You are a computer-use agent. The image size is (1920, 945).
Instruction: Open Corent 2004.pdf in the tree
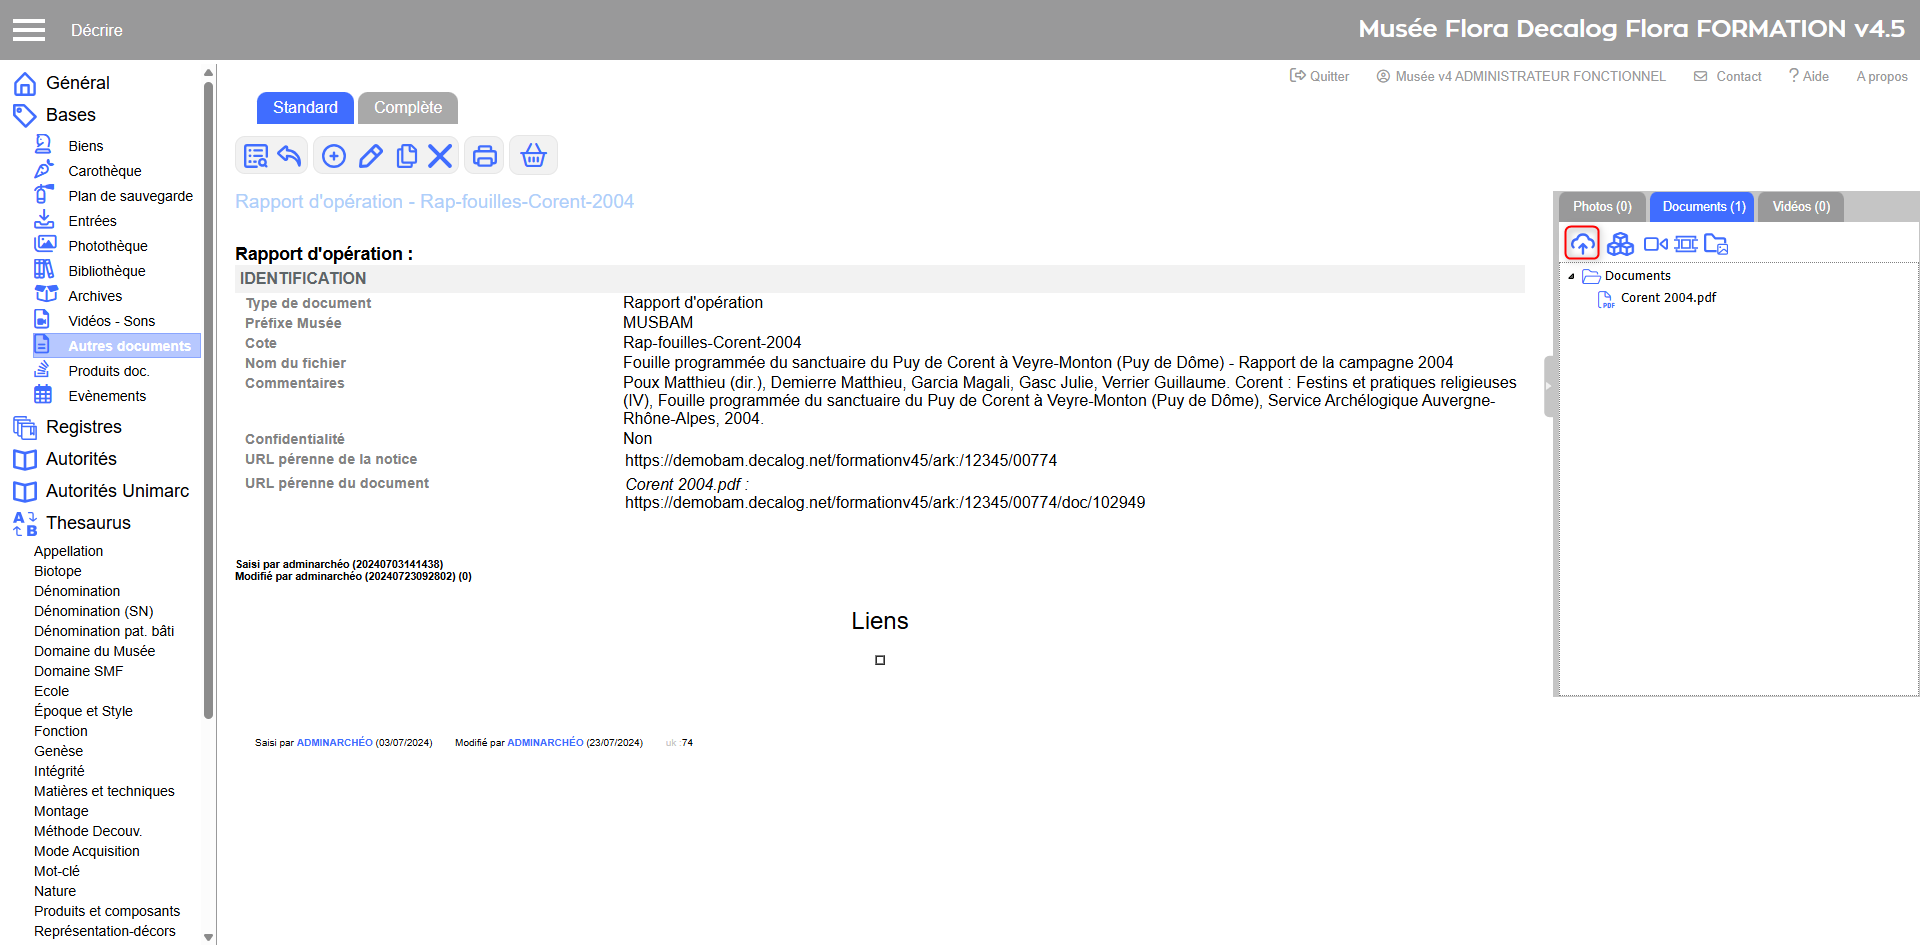coord(1668,298)
